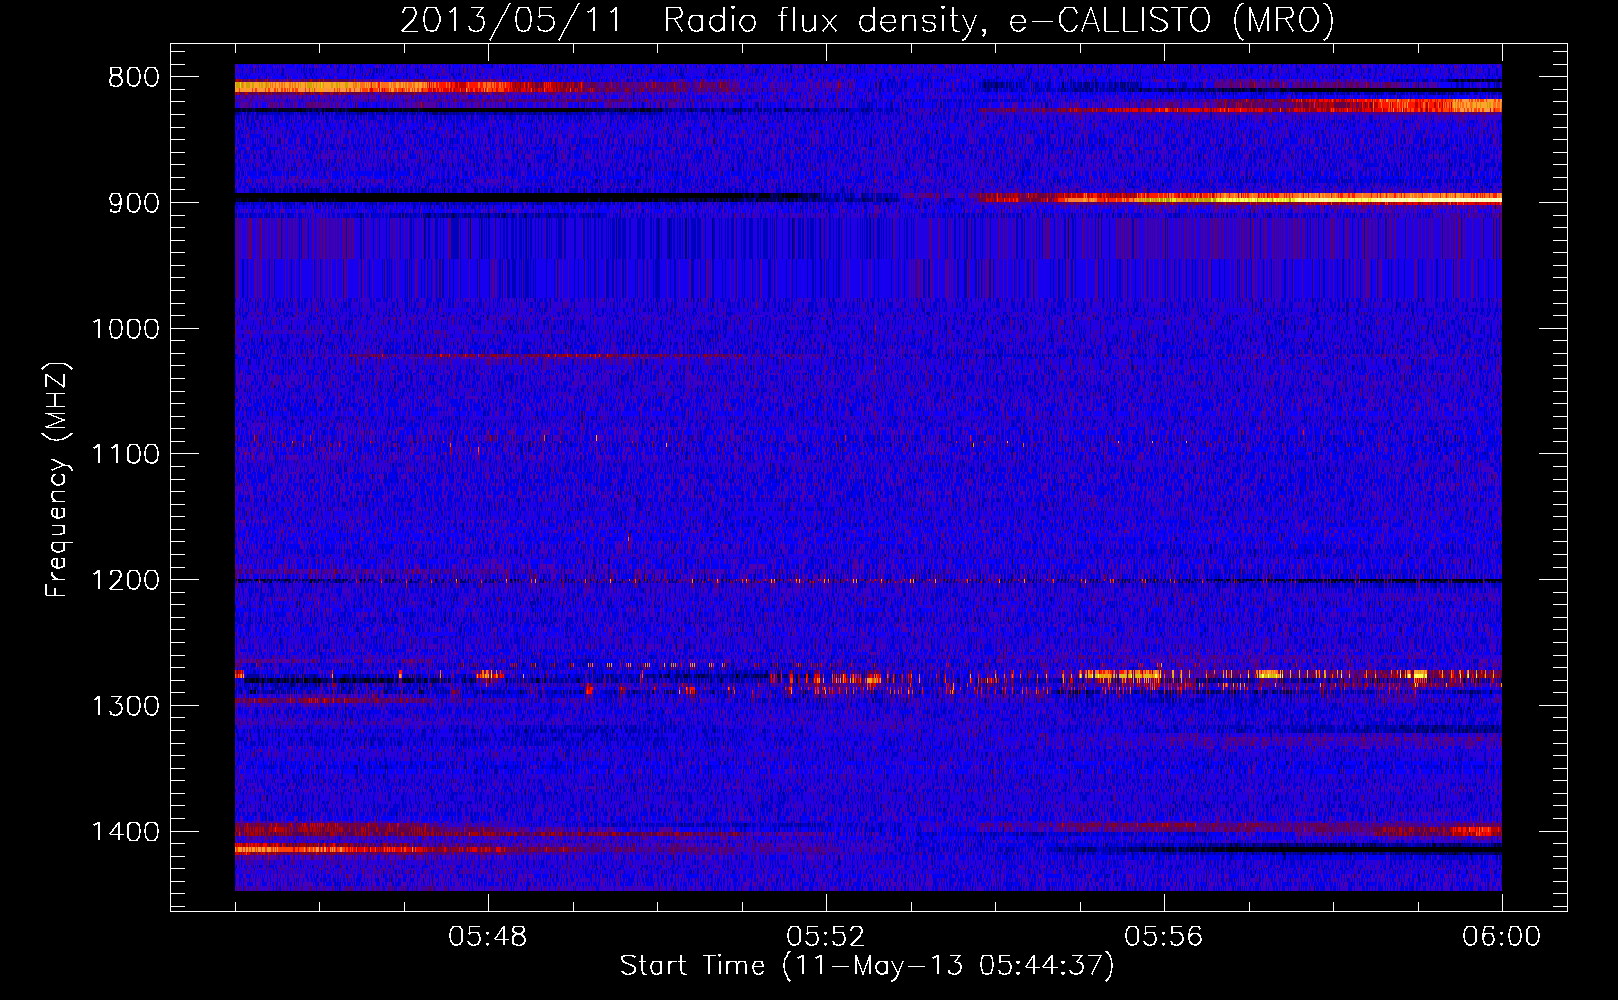Click the 900 frequency tick label
Screen dimensions: 1618x1000
(x=133, y=203)
